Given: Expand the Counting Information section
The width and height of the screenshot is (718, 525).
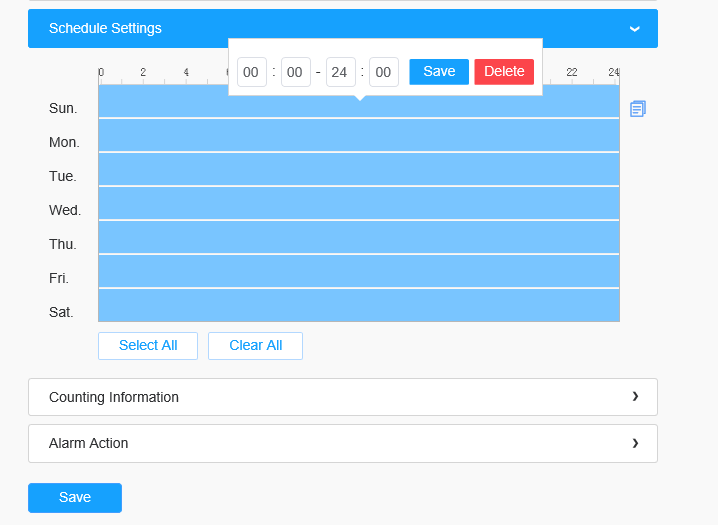Looking at the screenshot, I should tap(342, 397).
